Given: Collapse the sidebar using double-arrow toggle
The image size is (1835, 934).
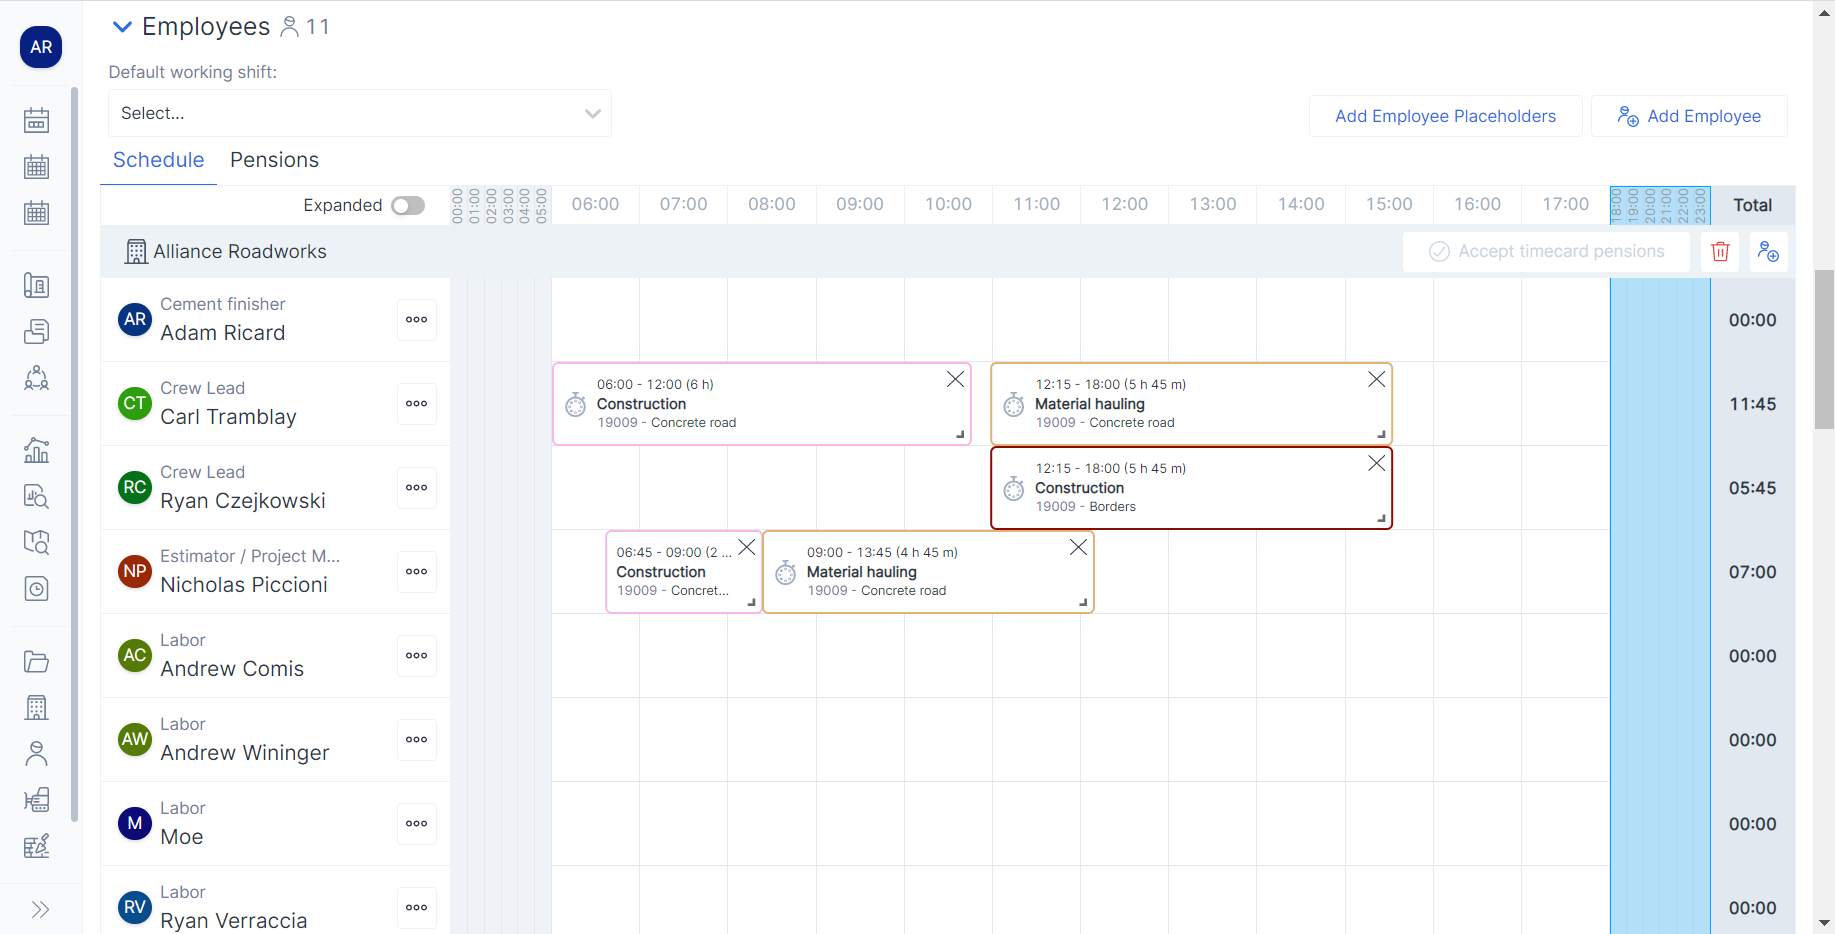Looking at the screenshot, I should (40, 908).
